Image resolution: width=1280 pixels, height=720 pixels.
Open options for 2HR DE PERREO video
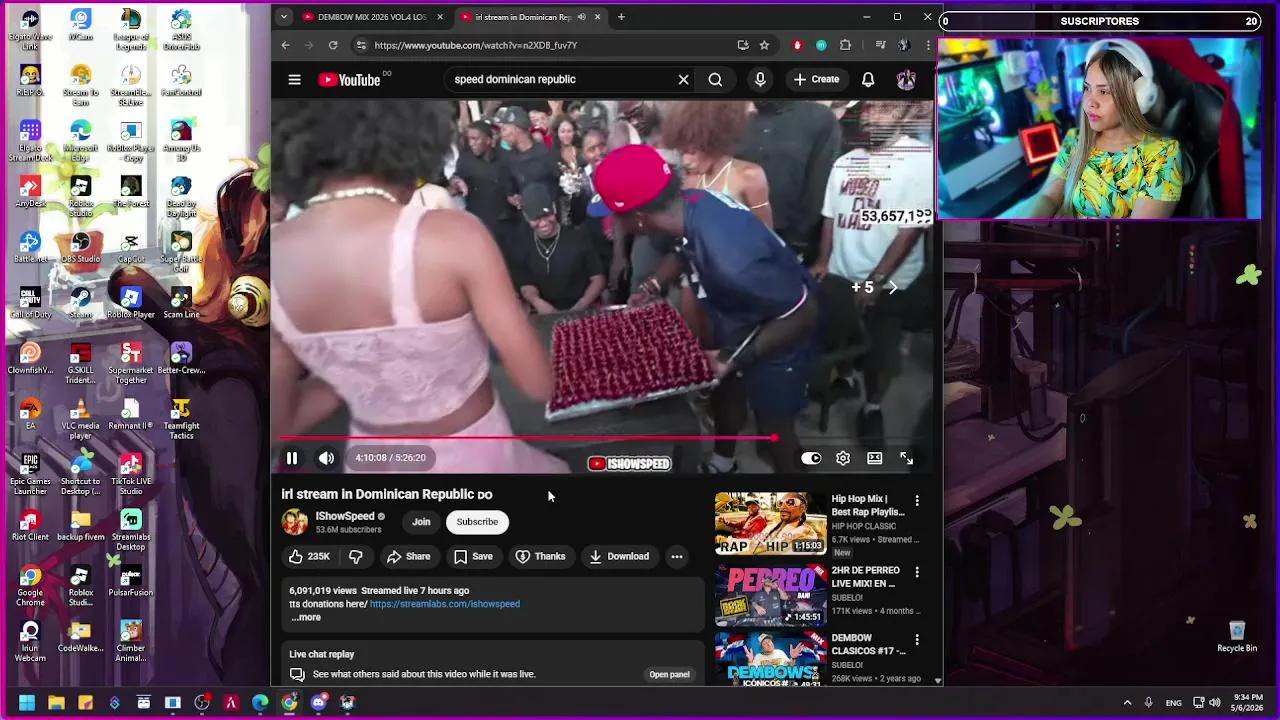[x=917, y=572]
